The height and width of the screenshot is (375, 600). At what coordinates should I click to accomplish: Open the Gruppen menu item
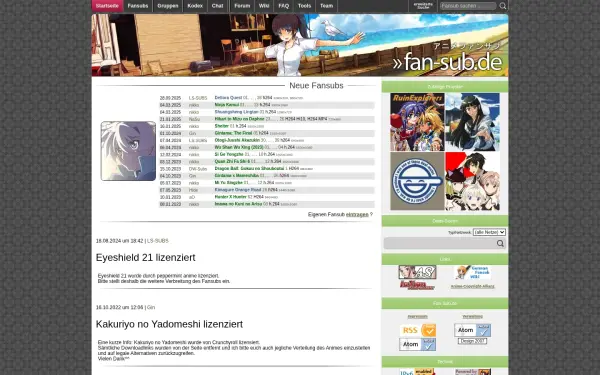(x=168, y=6)
